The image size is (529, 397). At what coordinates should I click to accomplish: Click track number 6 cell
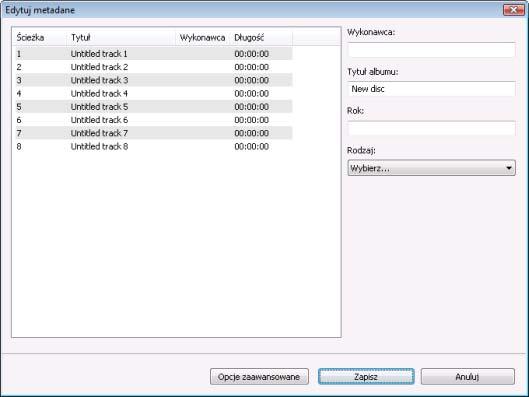[19, 120]
